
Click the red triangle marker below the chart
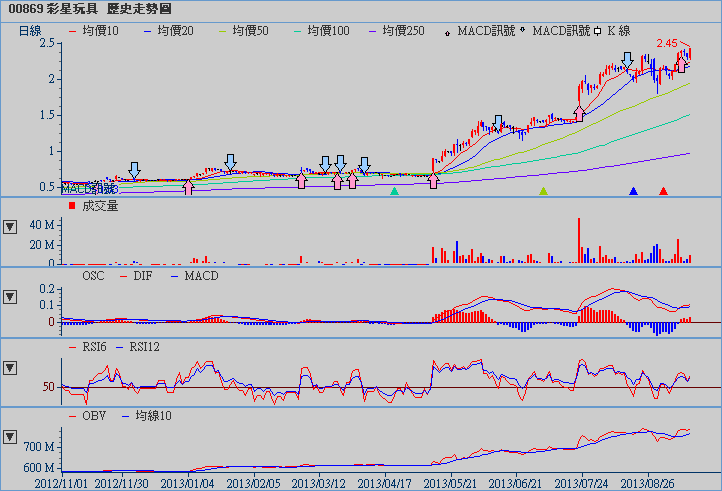coord(663,191)
